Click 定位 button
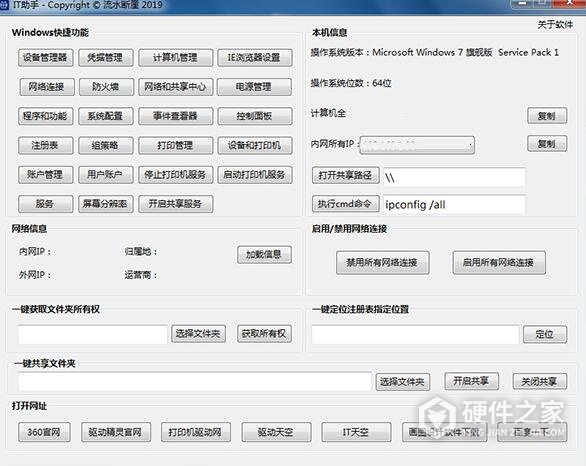The image size is (586, 466). [x=545, y=334]
